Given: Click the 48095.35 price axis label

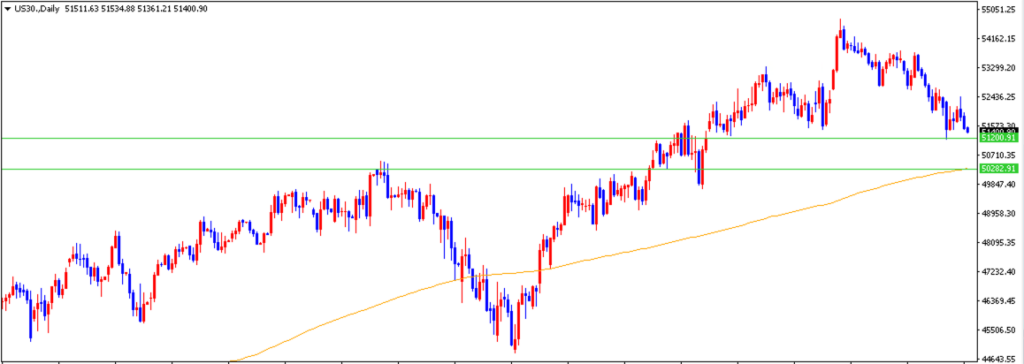Looking at the screenshot, I should pyautogui.click(x=998, y=242).
